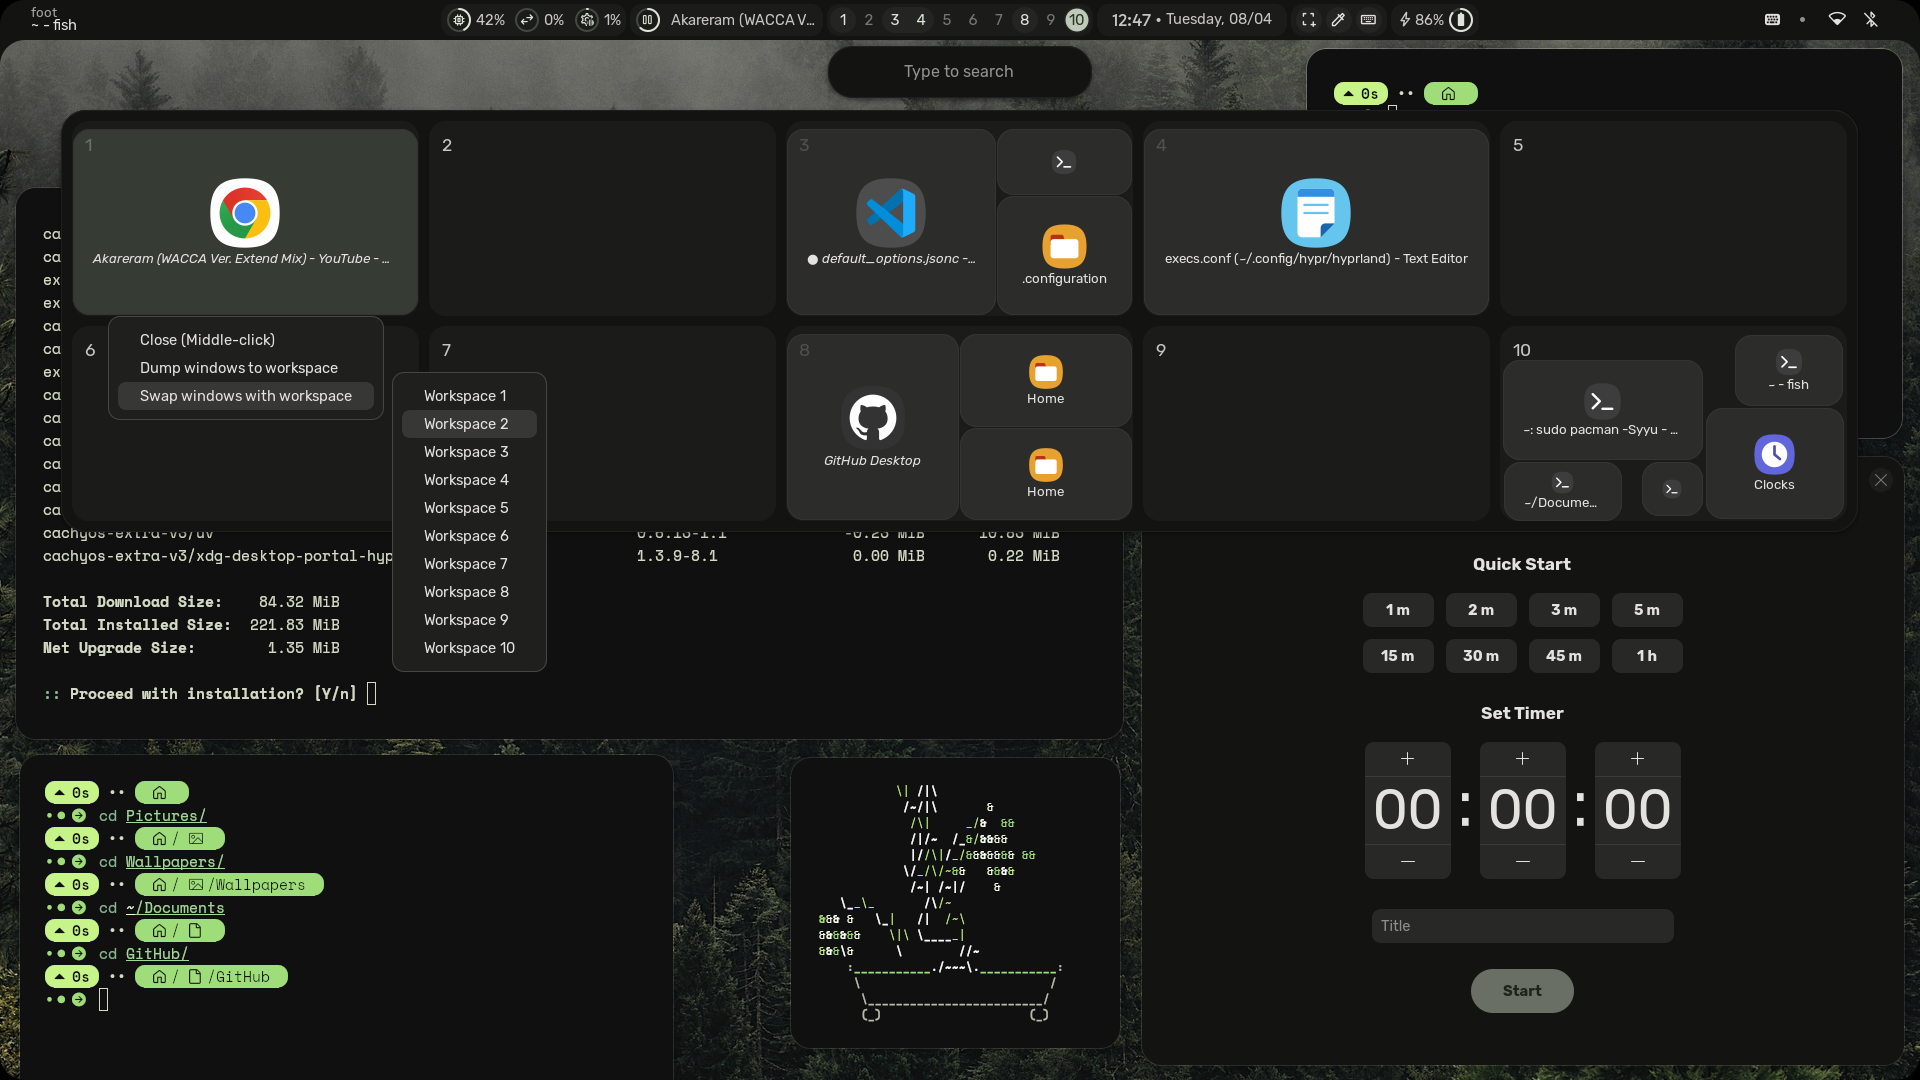Close the panel with the X beside Clocks
Image resolution: width=1920 pixels, height=1080 pixels.
[x=1881, y=480]
